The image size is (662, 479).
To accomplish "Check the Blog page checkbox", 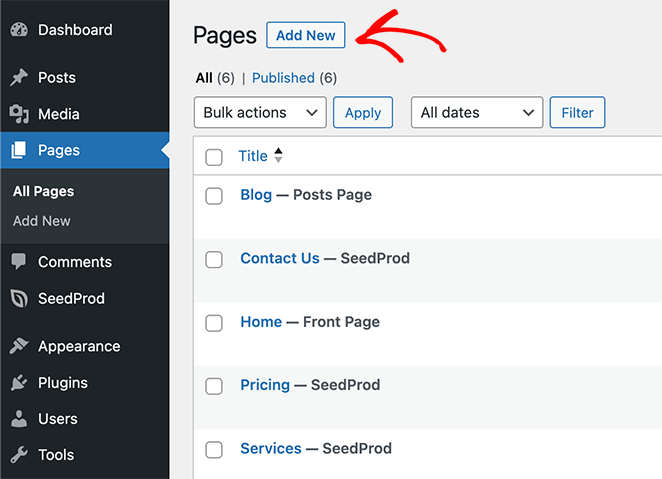I will point(214,196).
